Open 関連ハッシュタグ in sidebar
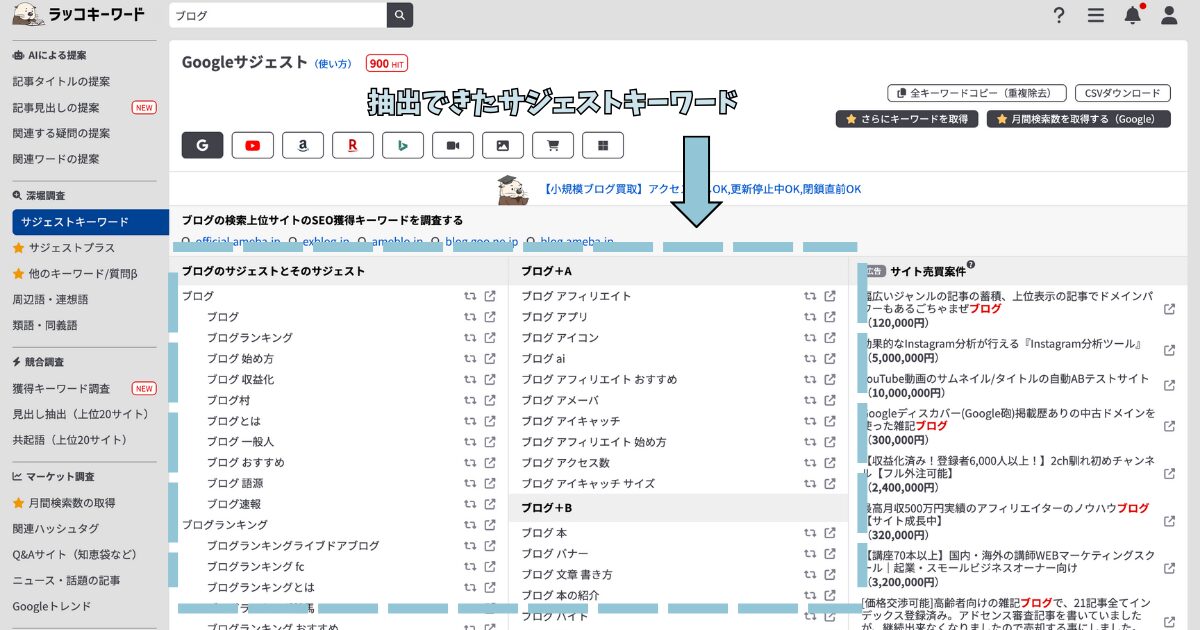1200x630 pixels. 56,528
